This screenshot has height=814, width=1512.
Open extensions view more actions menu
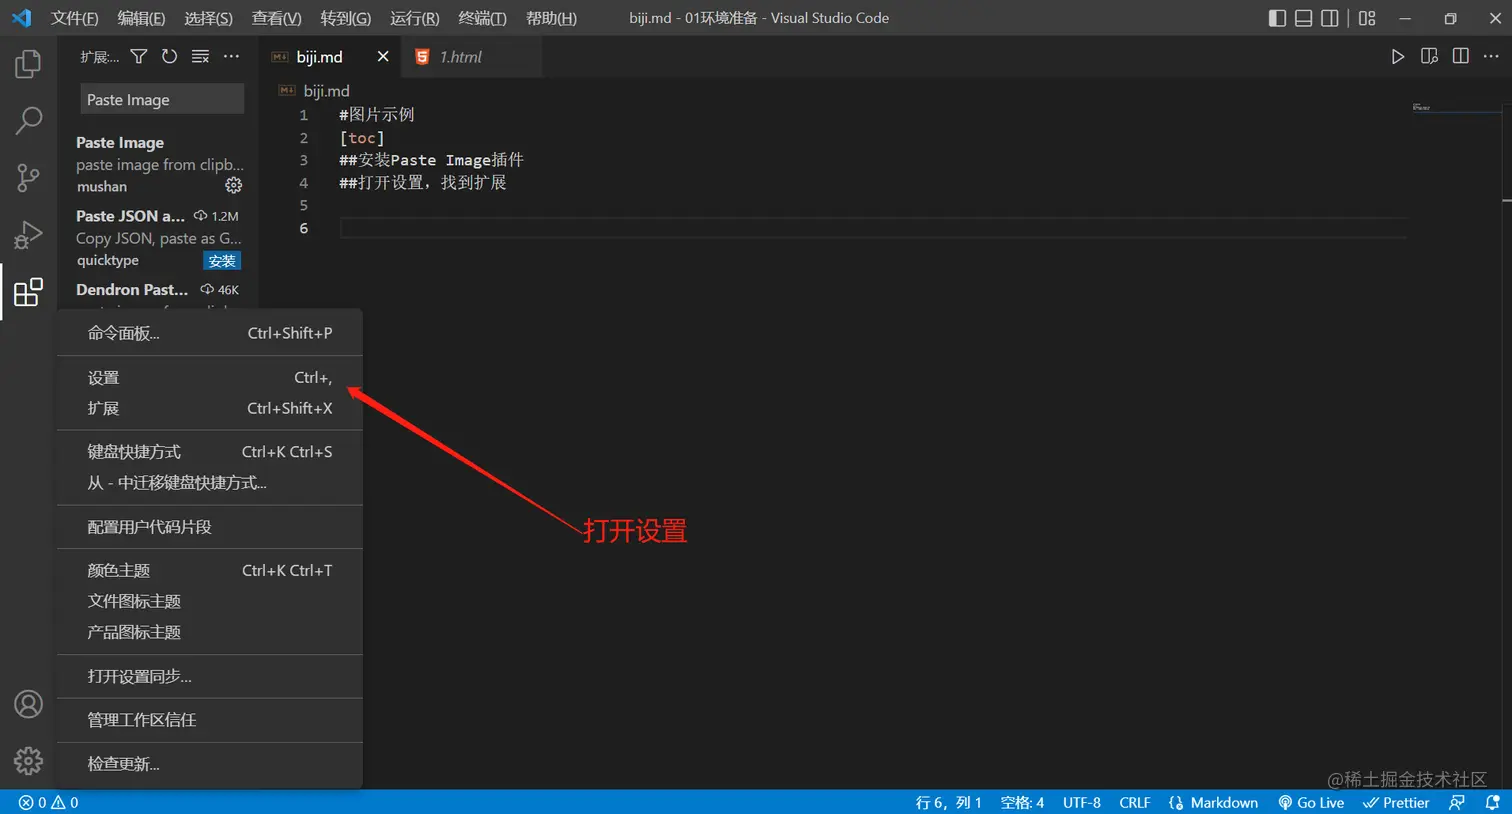click(x=231, y=57)
